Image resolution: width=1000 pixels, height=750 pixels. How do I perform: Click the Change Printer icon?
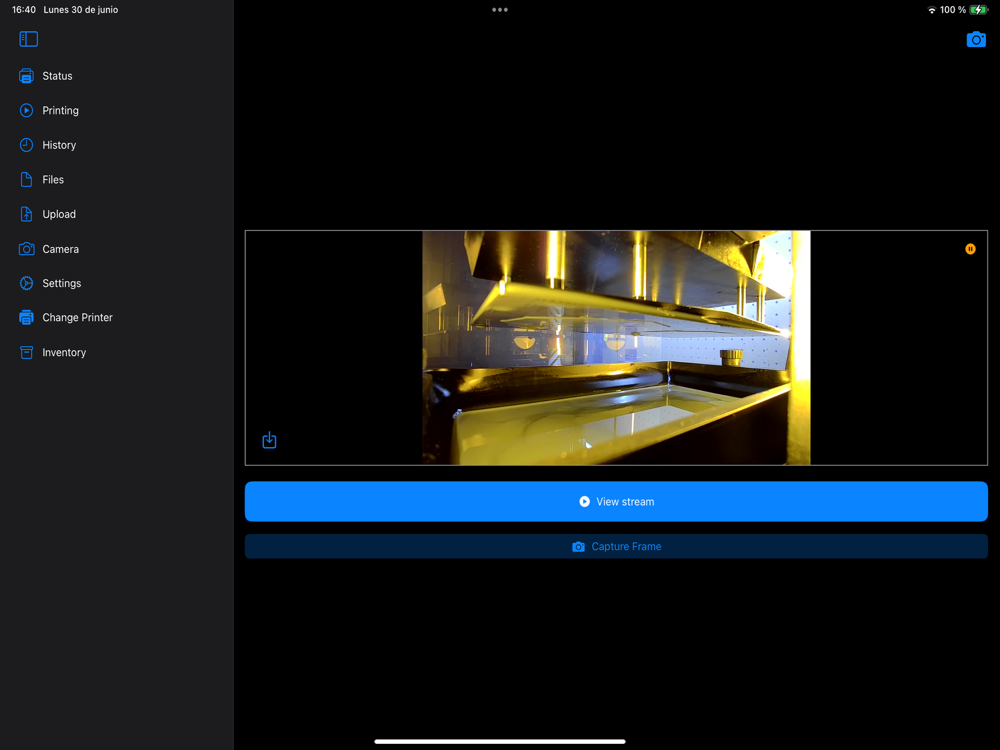(x=26, y=318)
